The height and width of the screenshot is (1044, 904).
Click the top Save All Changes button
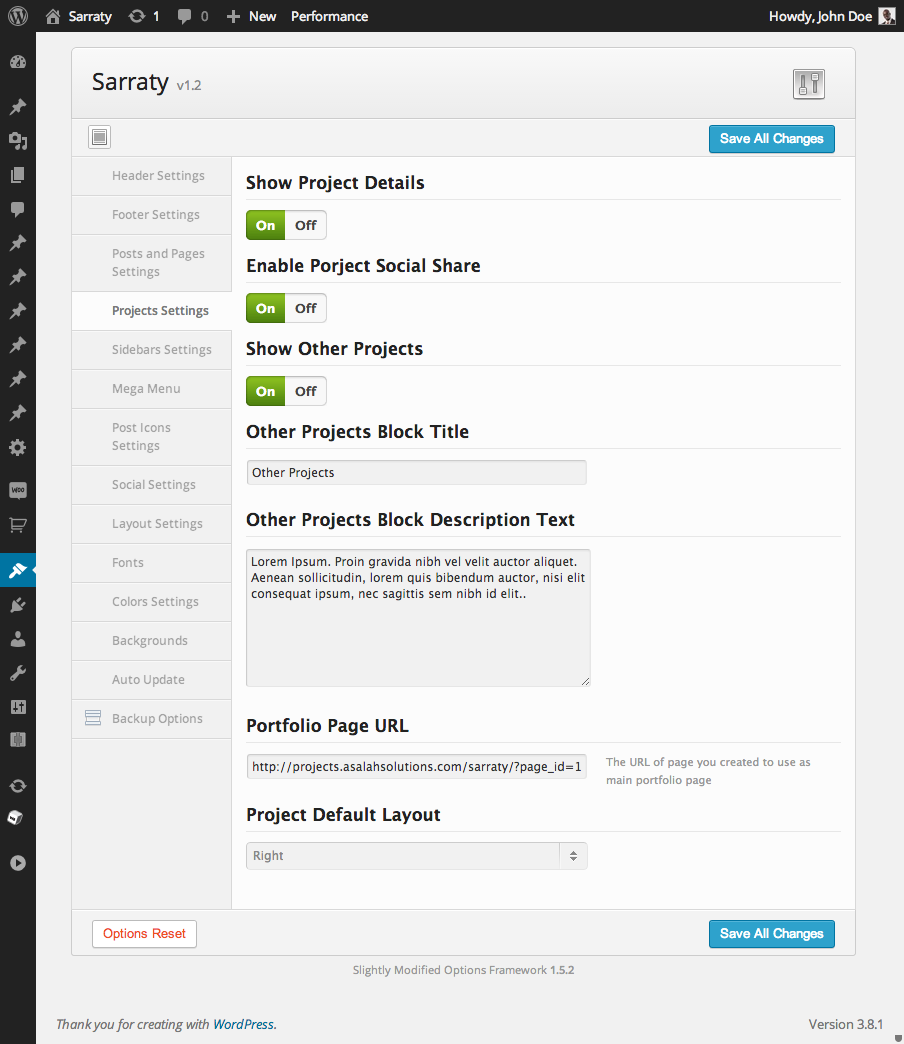771,139
